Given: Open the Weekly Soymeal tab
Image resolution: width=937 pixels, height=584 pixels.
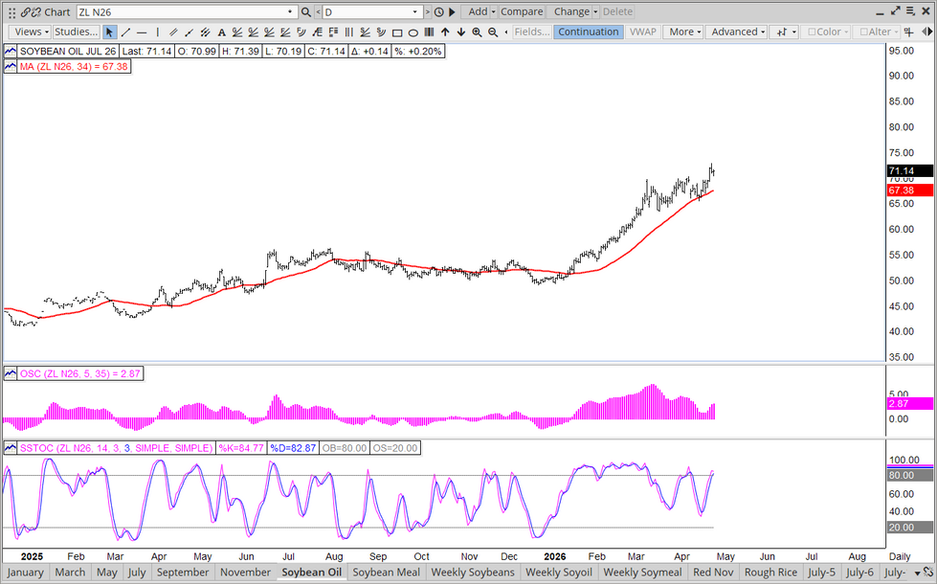Looking at the screenshot, I should click(642, 573).
